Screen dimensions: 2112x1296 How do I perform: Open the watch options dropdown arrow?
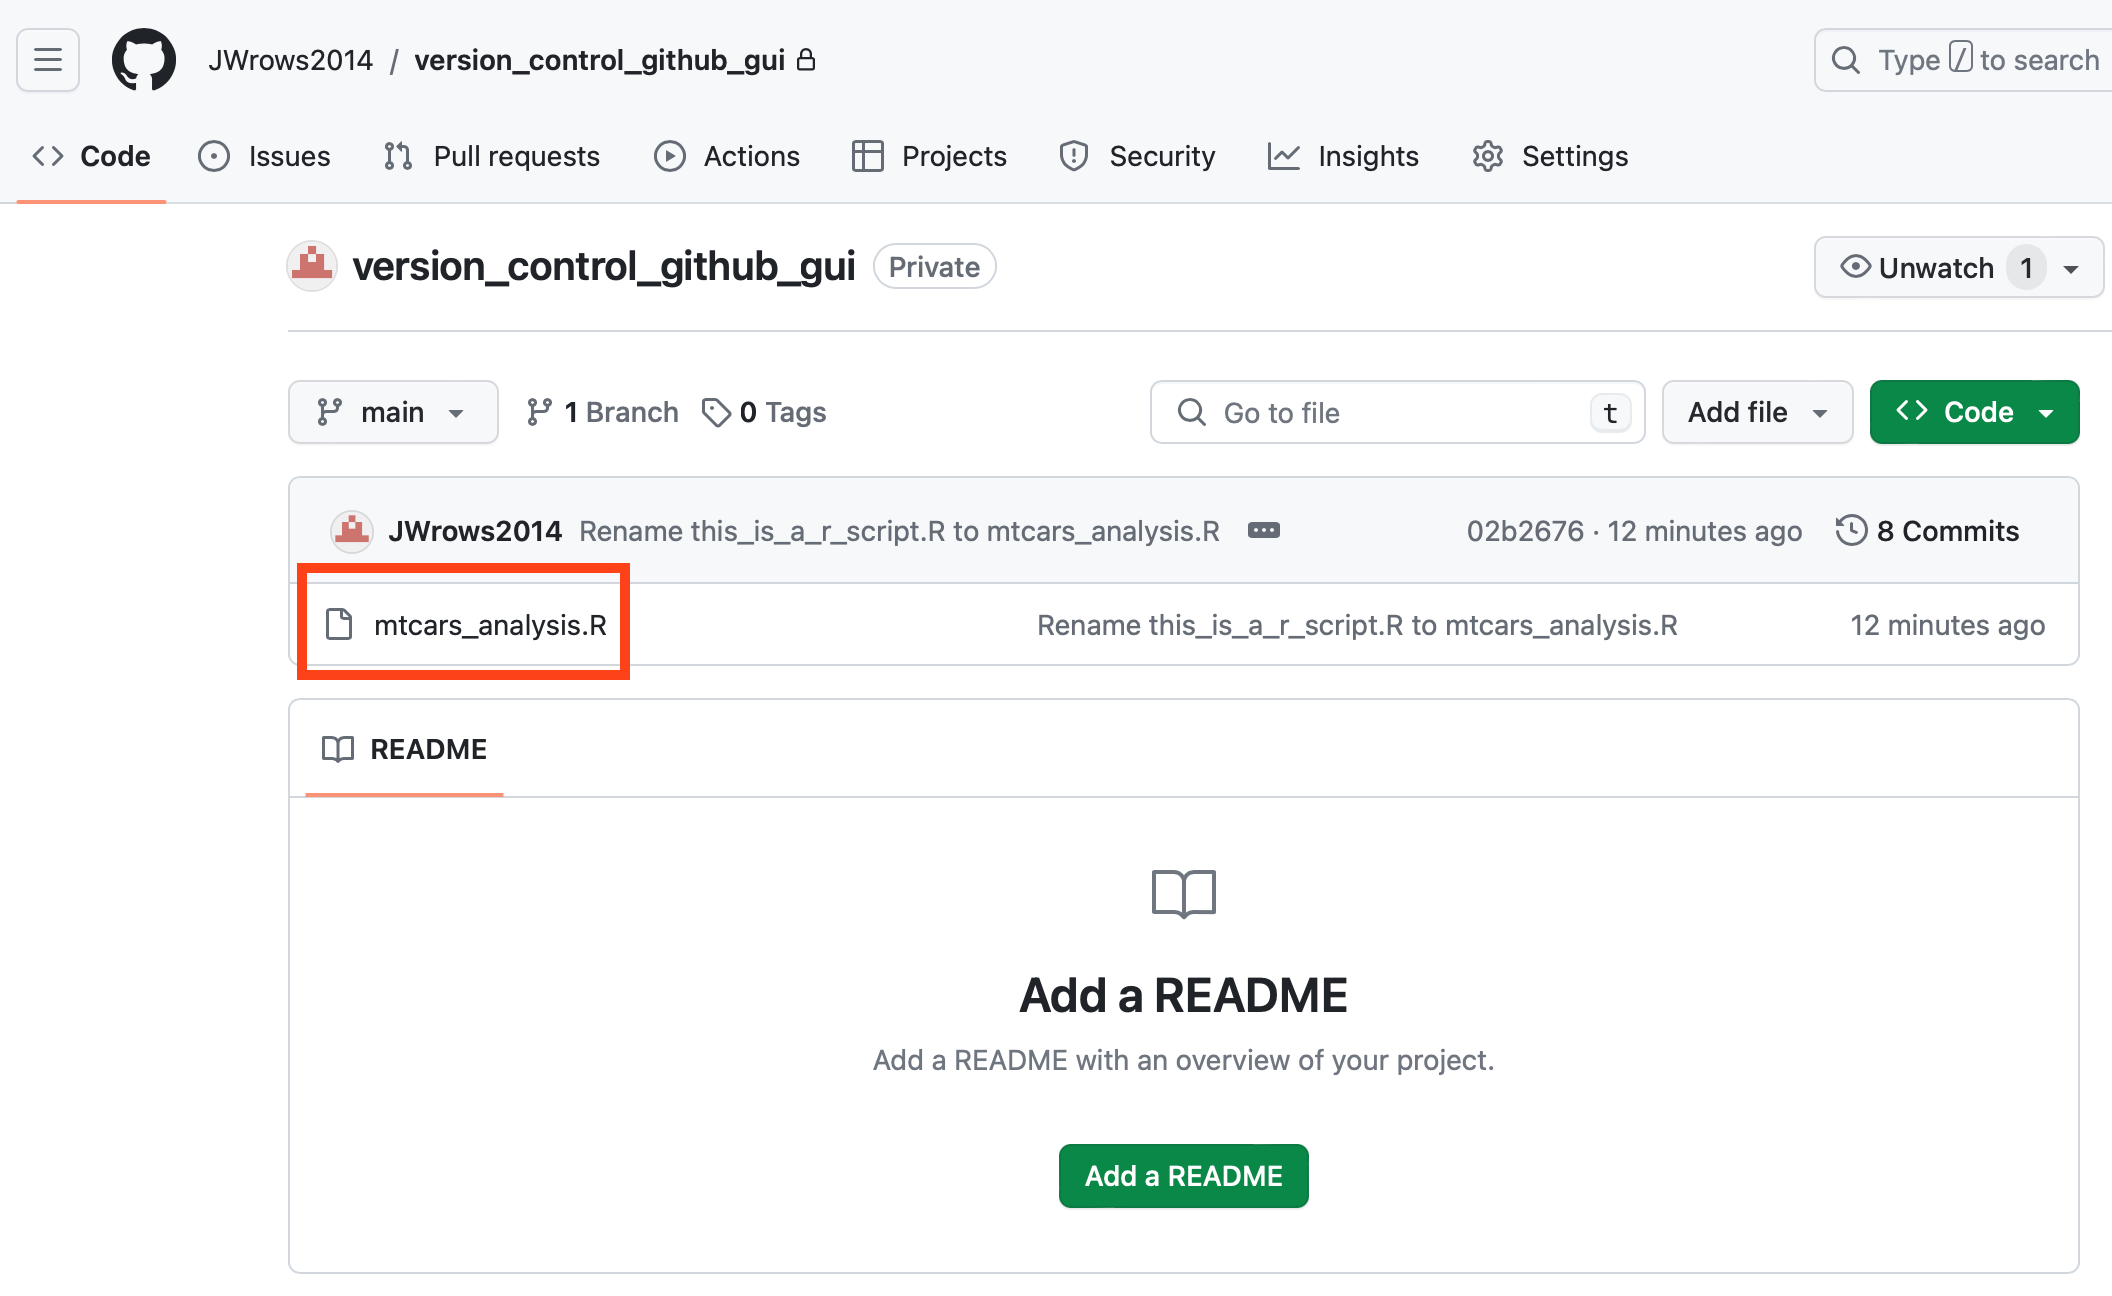2071,268
